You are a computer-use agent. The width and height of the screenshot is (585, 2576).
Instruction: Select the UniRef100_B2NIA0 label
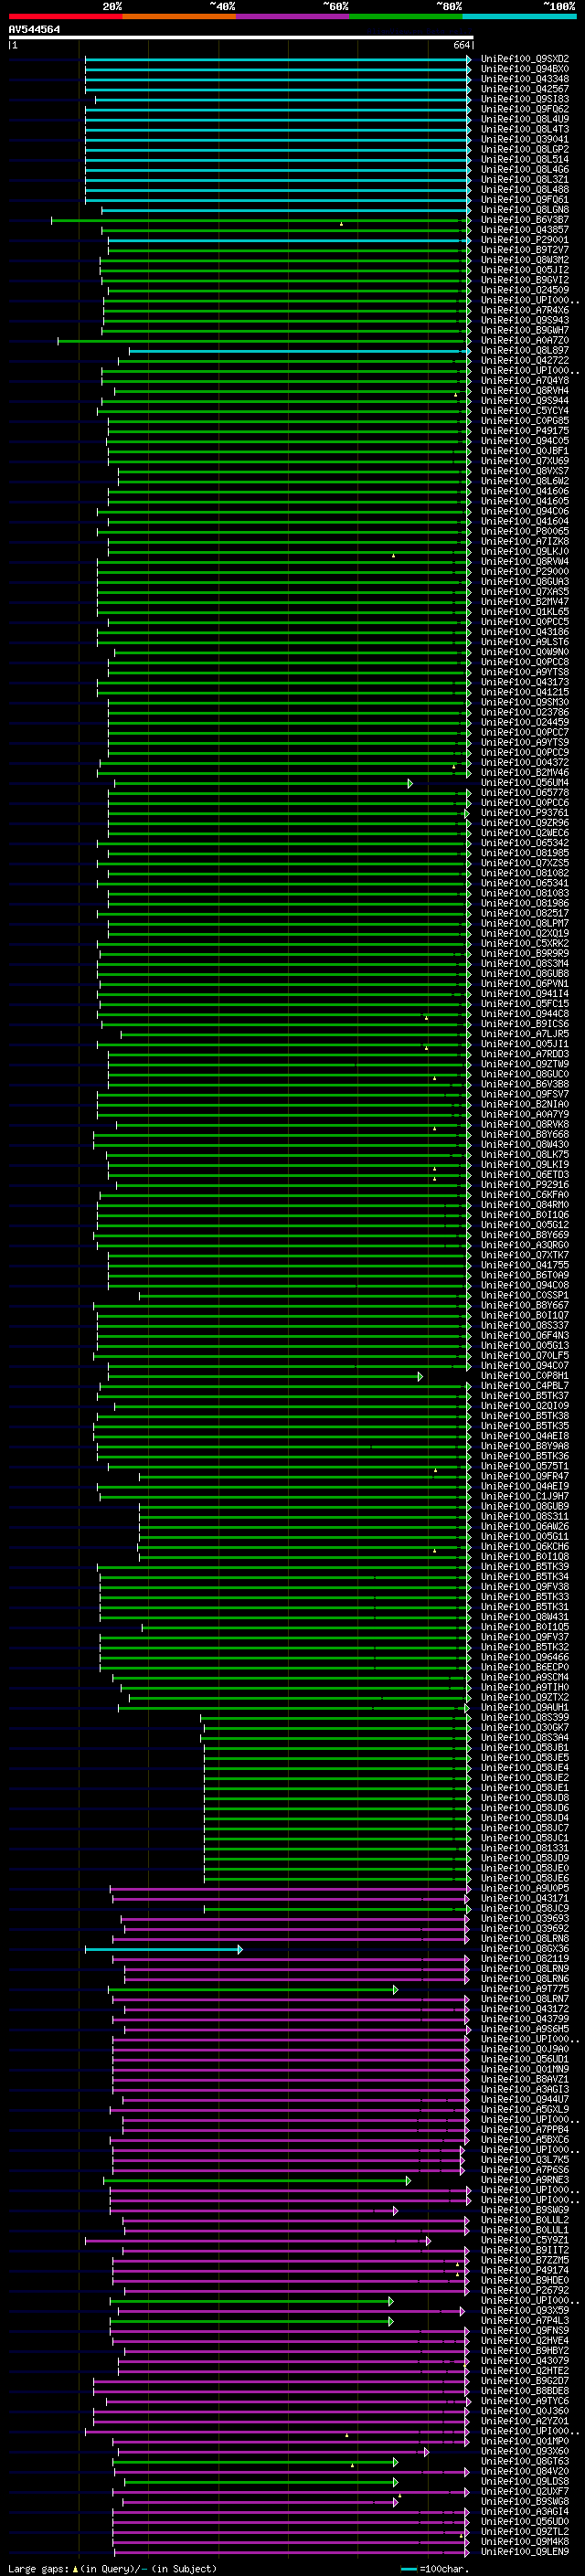(x=525, y=1104)
